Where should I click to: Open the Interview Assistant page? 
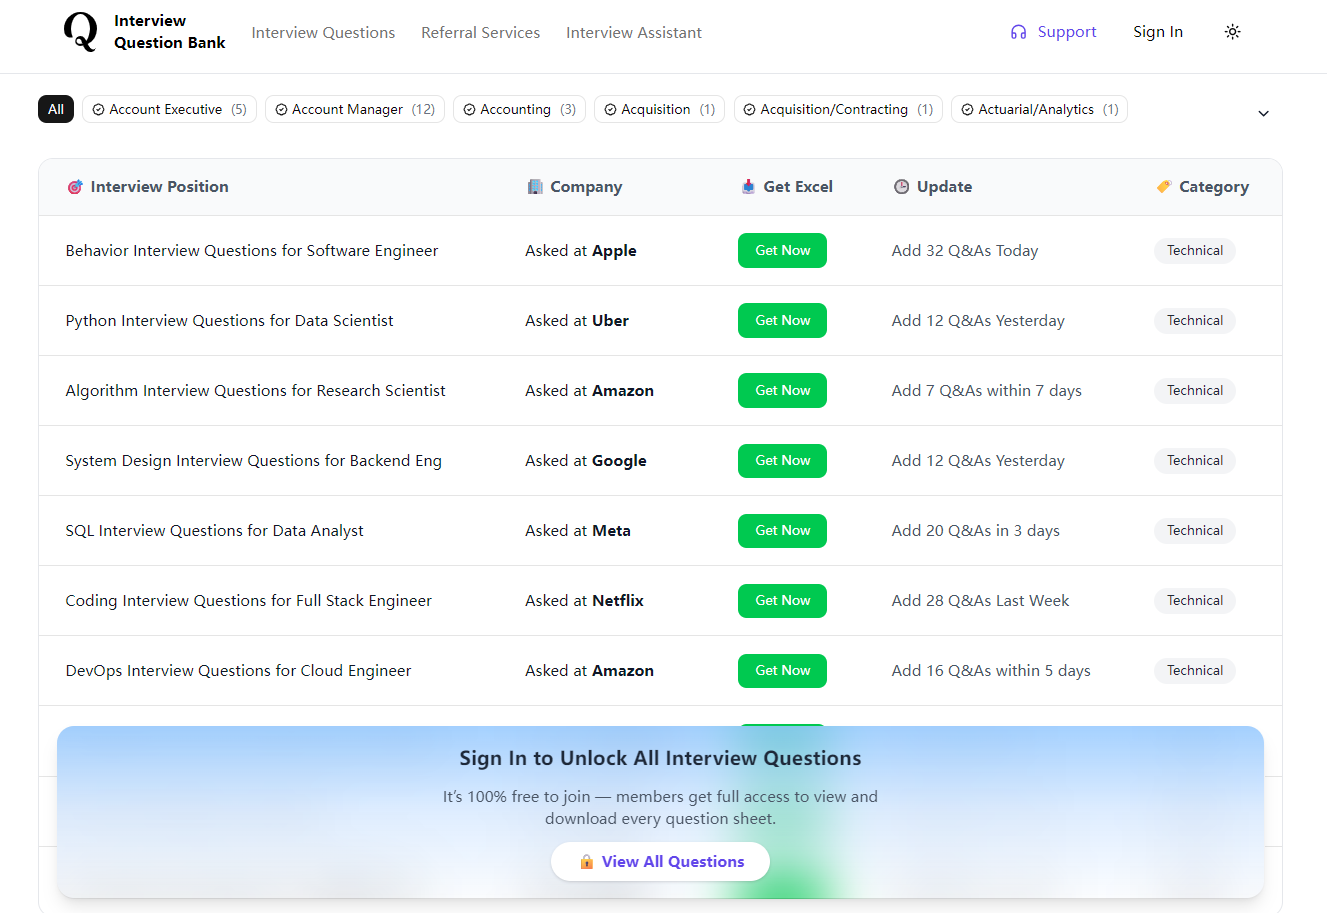(633, 32)
